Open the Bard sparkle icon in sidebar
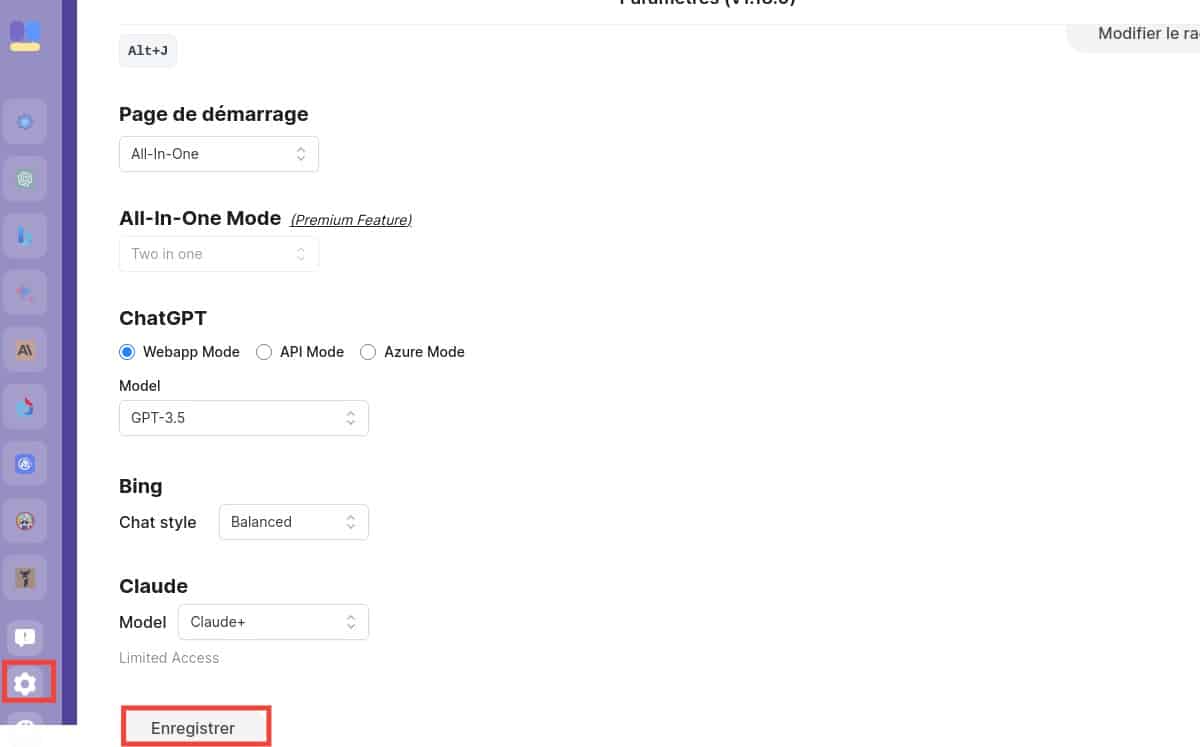1200x747 pixels. pyautogui.click(x=25, y=293)
